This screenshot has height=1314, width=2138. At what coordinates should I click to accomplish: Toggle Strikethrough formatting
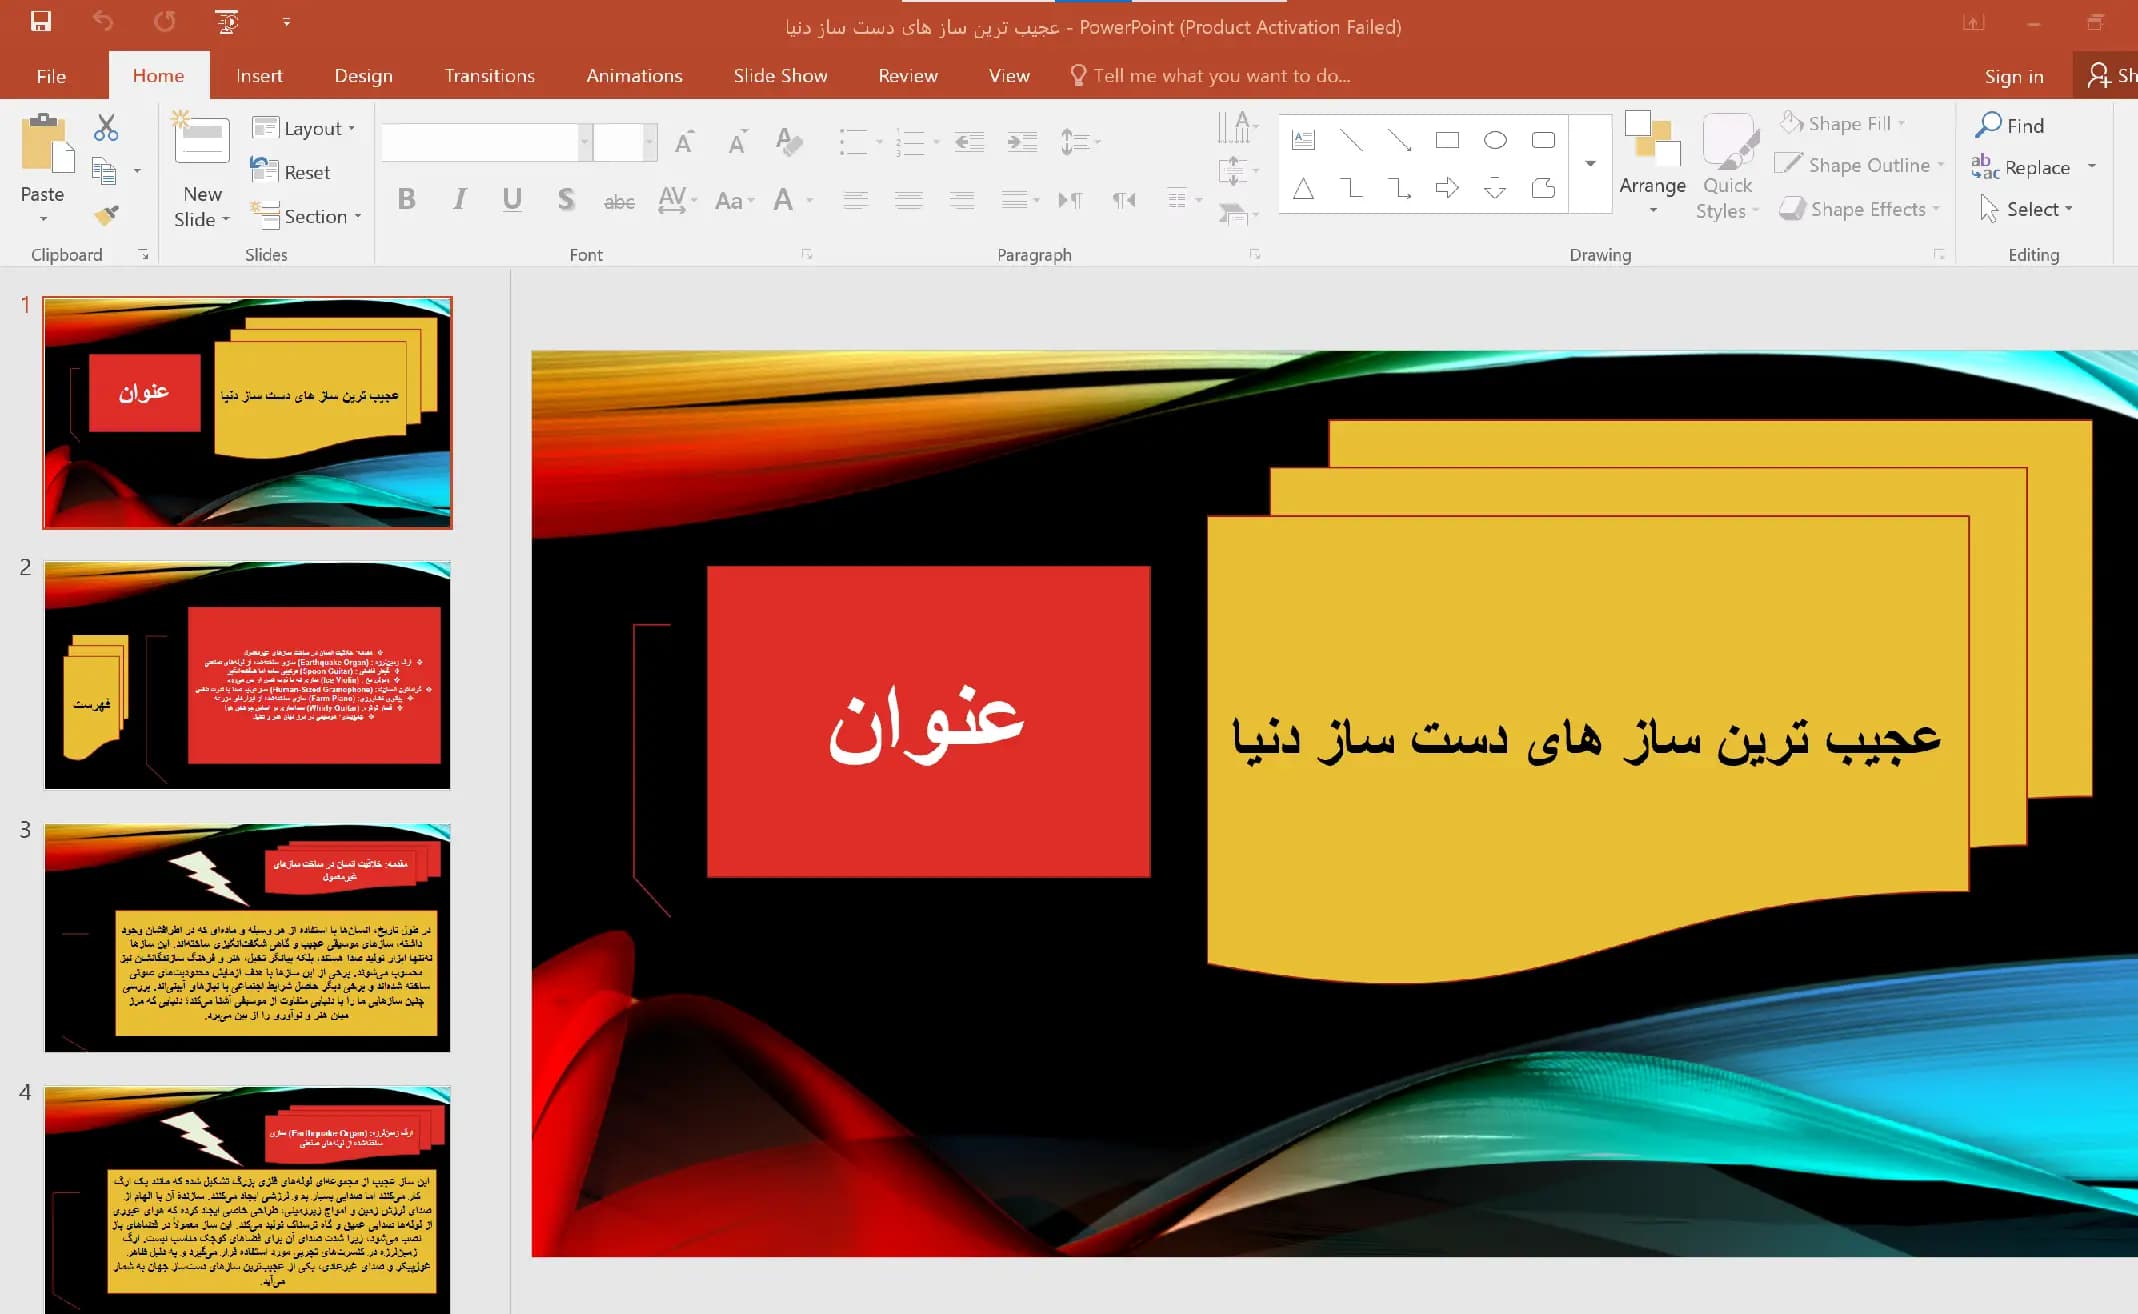click(619, 201)
